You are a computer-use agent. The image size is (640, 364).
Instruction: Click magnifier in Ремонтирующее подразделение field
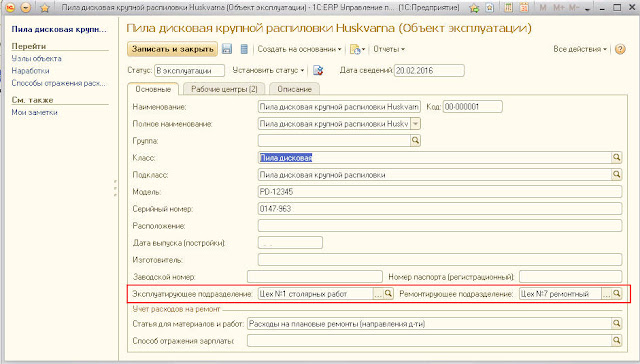click(616, 294)
